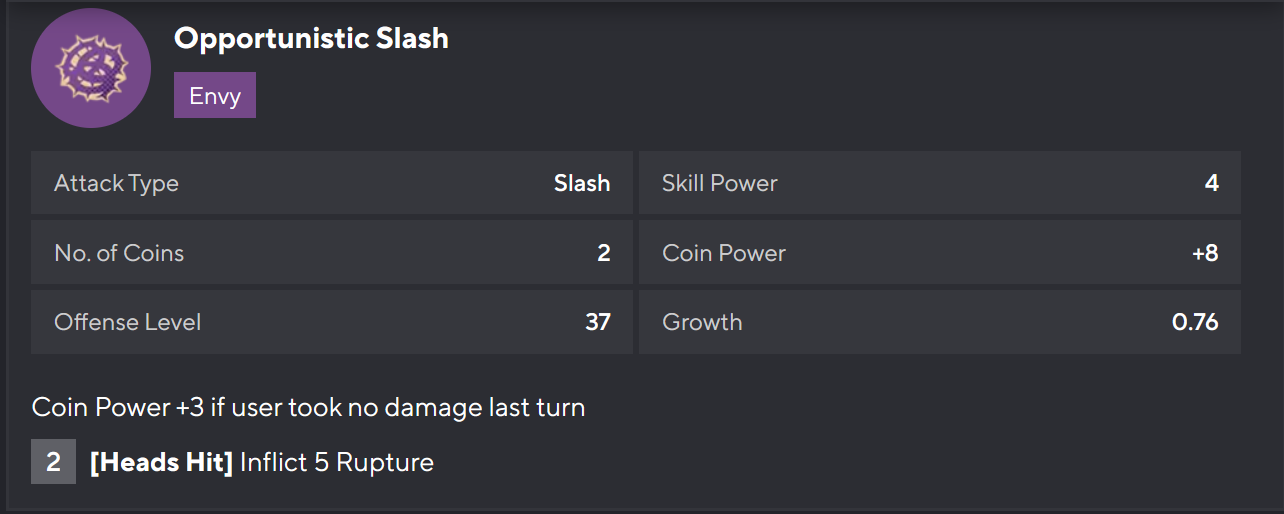Click the Skill Power value 4
Image resolution: width=1284 pixels, height=514 pixels.
click(x=1211, y=183)
